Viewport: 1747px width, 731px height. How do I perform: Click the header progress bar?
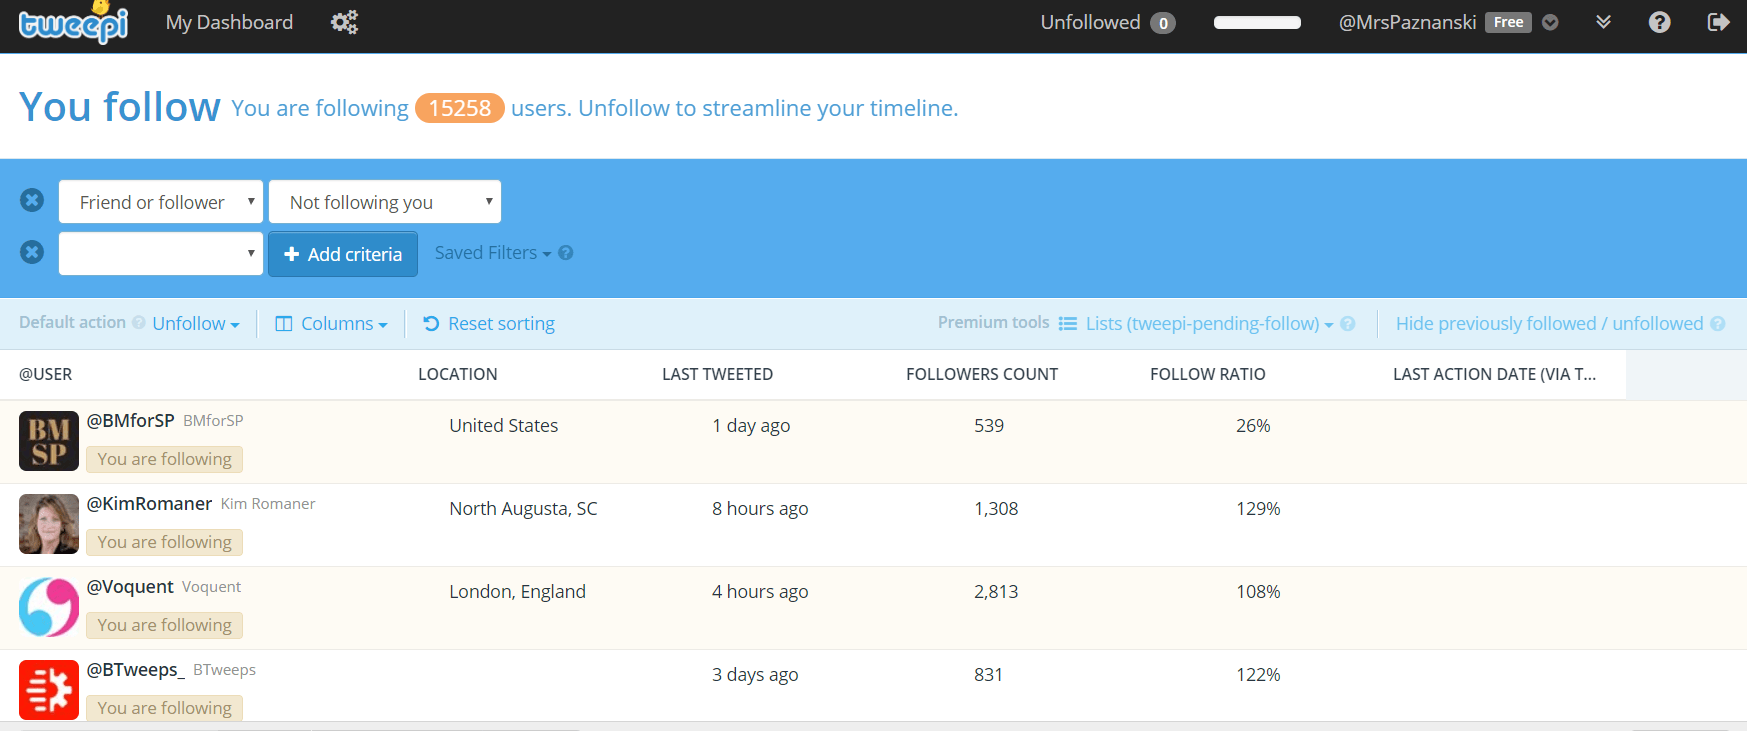pos(1257,22)
